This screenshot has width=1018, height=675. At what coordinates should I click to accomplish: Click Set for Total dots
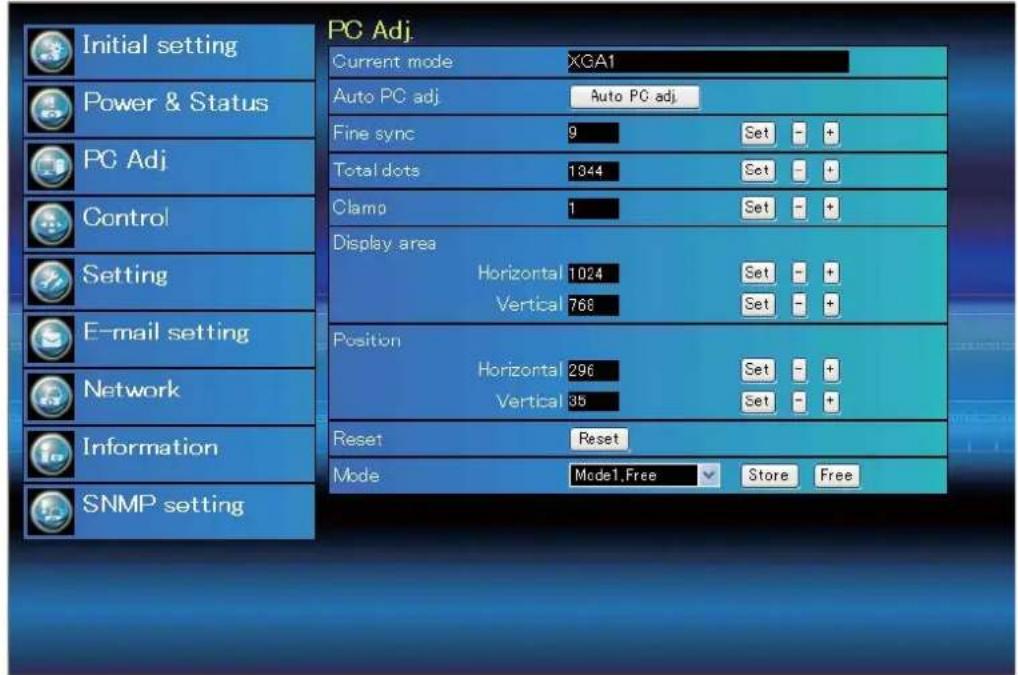tap(758, 171)
